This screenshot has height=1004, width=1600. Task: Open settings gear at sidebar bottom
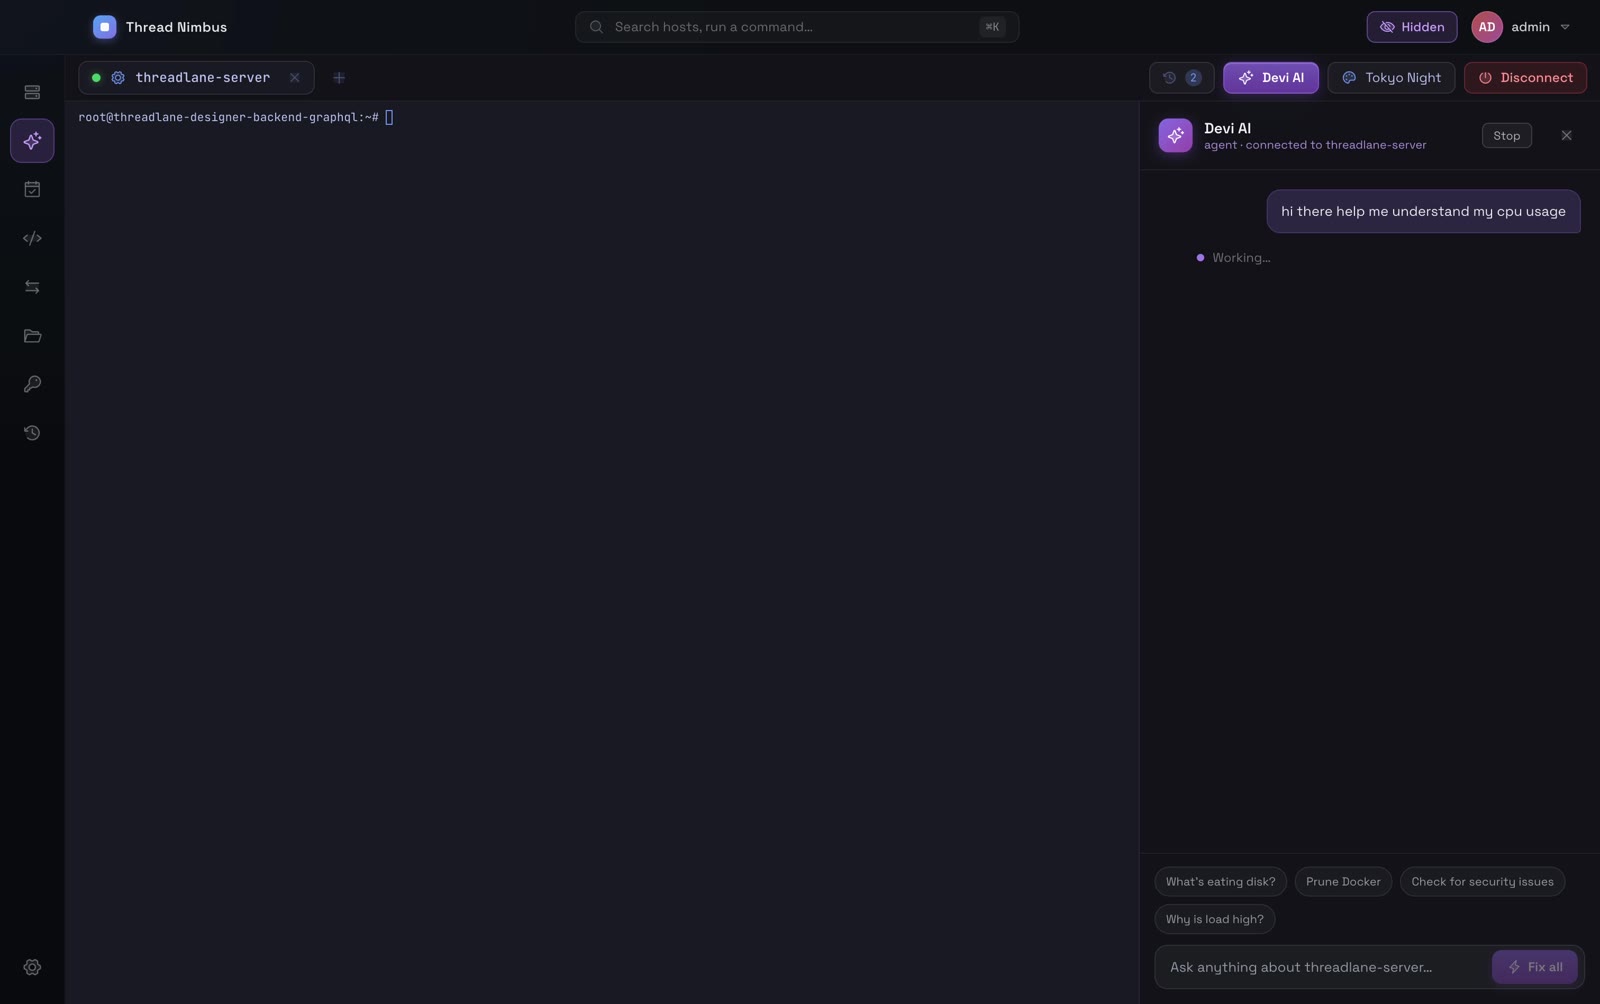[32, 967]
